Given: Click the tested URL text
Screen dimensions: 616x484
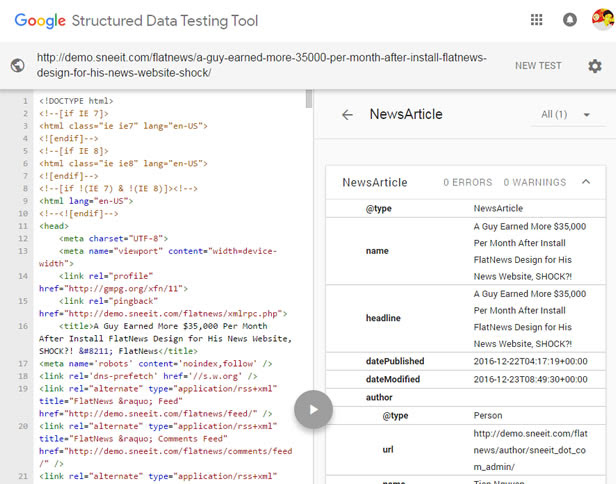Looking at the screenshot, I should pos(260,66).
